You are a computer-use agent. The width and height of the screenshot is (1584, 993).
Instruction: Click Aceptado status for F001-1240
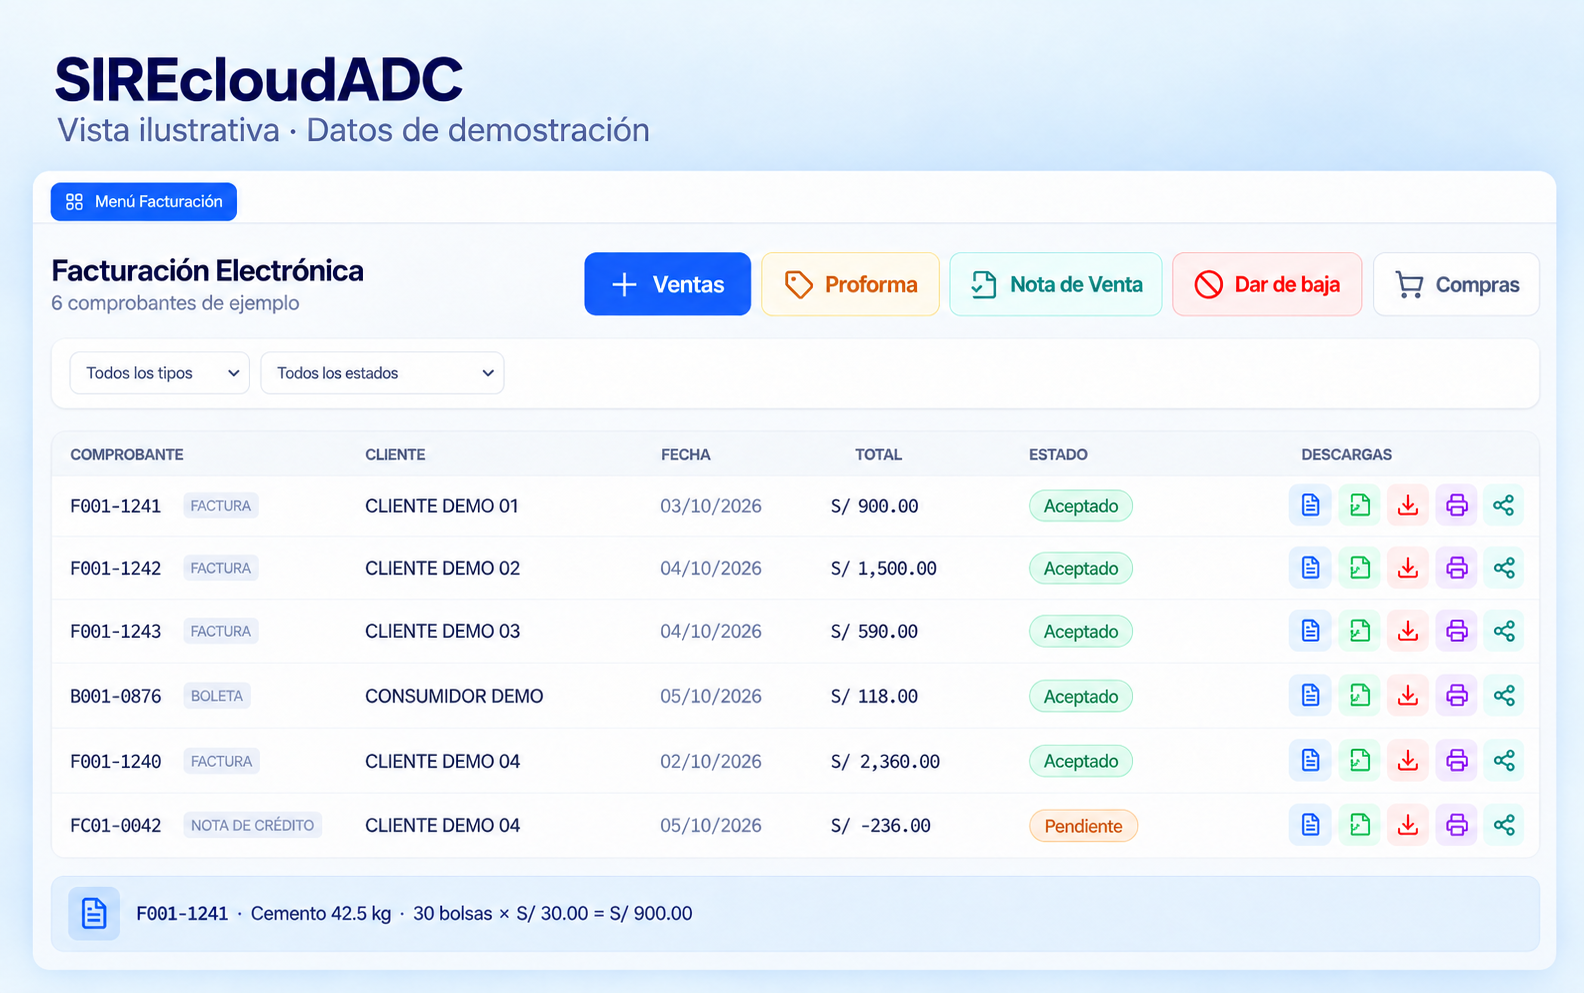coord(1081,761)
